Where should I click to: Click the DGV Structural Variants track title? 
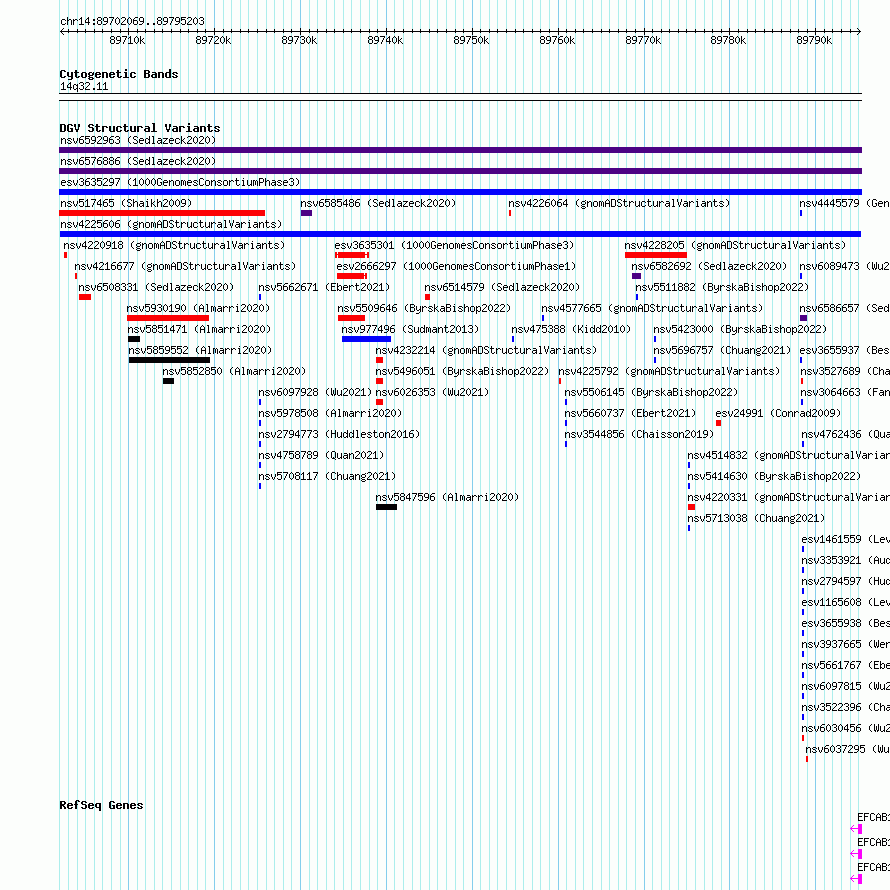(x=140, y=128)
